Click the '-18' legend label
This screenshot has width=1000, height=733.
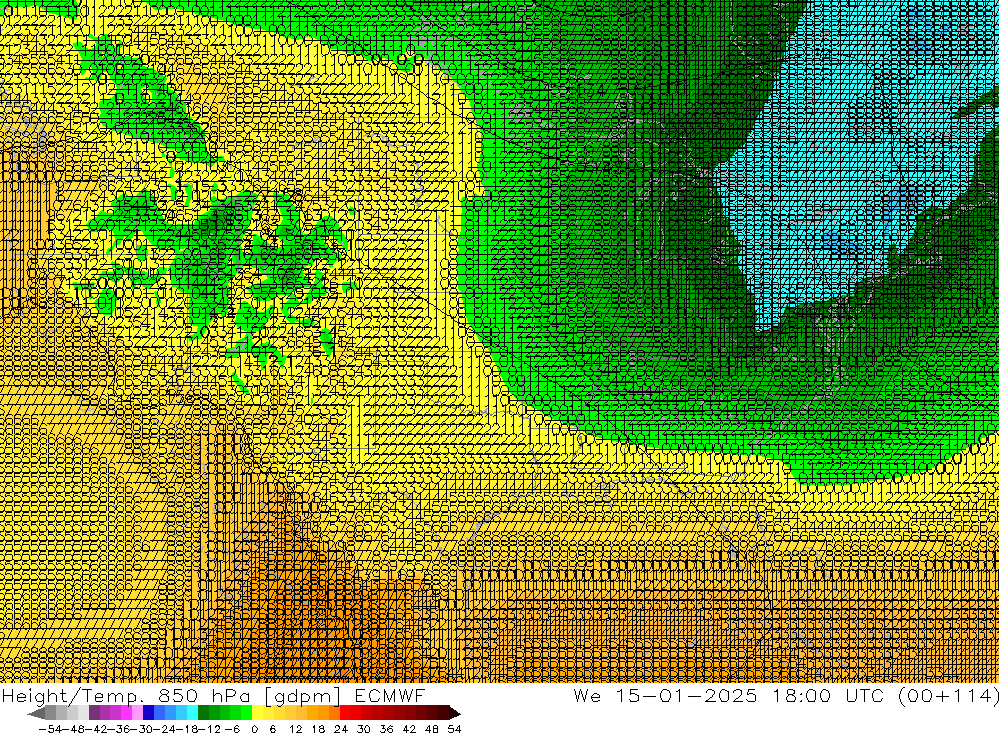click(187, 729)
